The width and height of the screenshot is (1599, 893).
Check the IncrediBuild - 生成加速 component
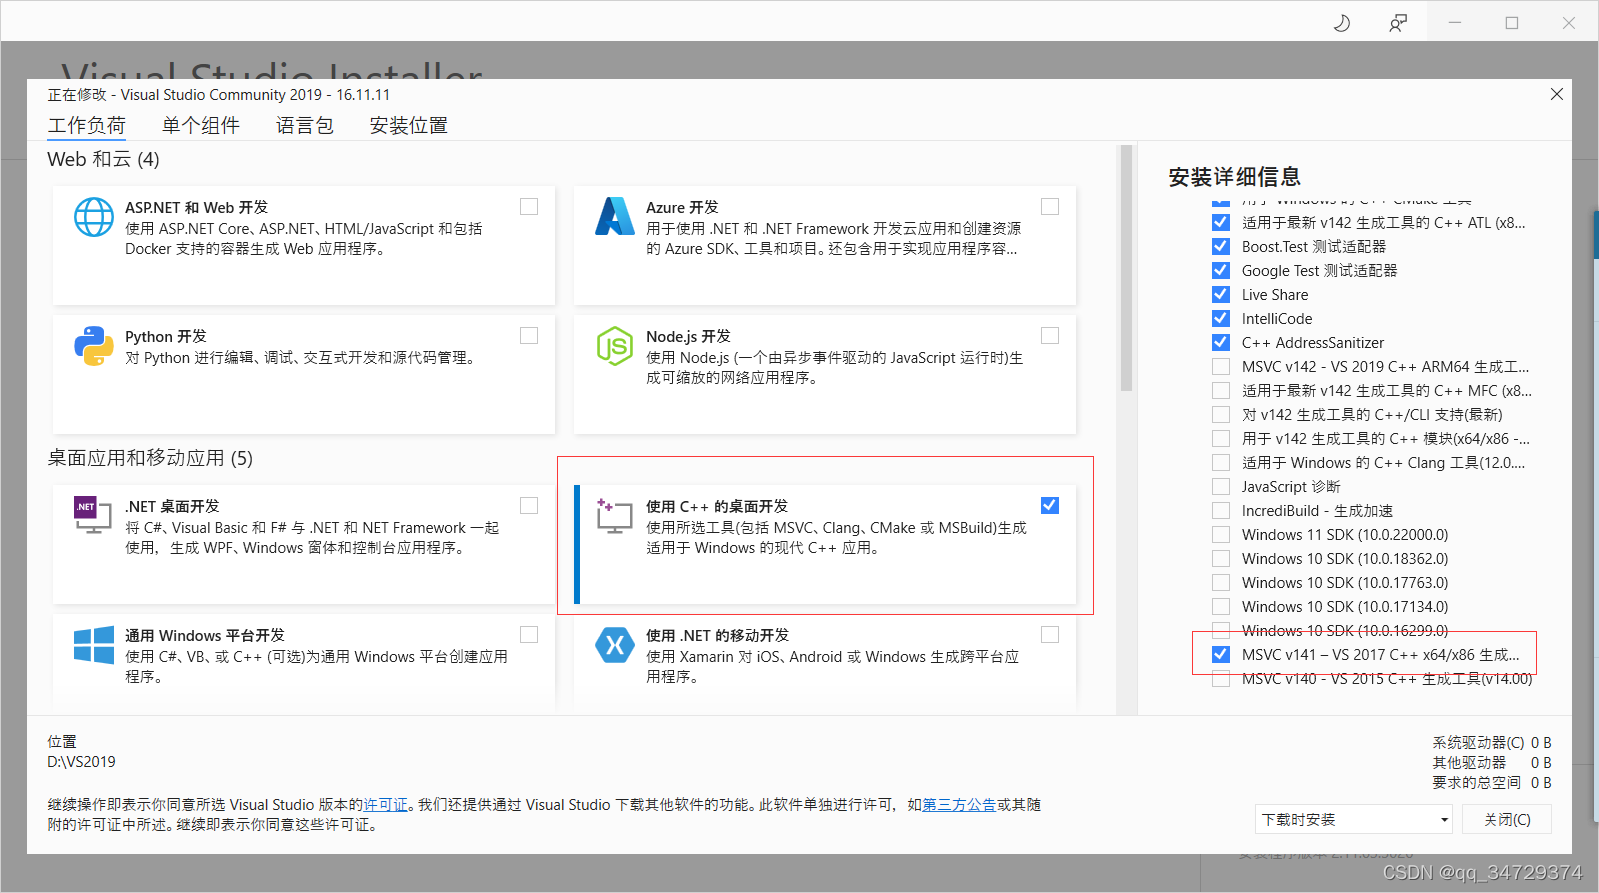[1221, 510]
